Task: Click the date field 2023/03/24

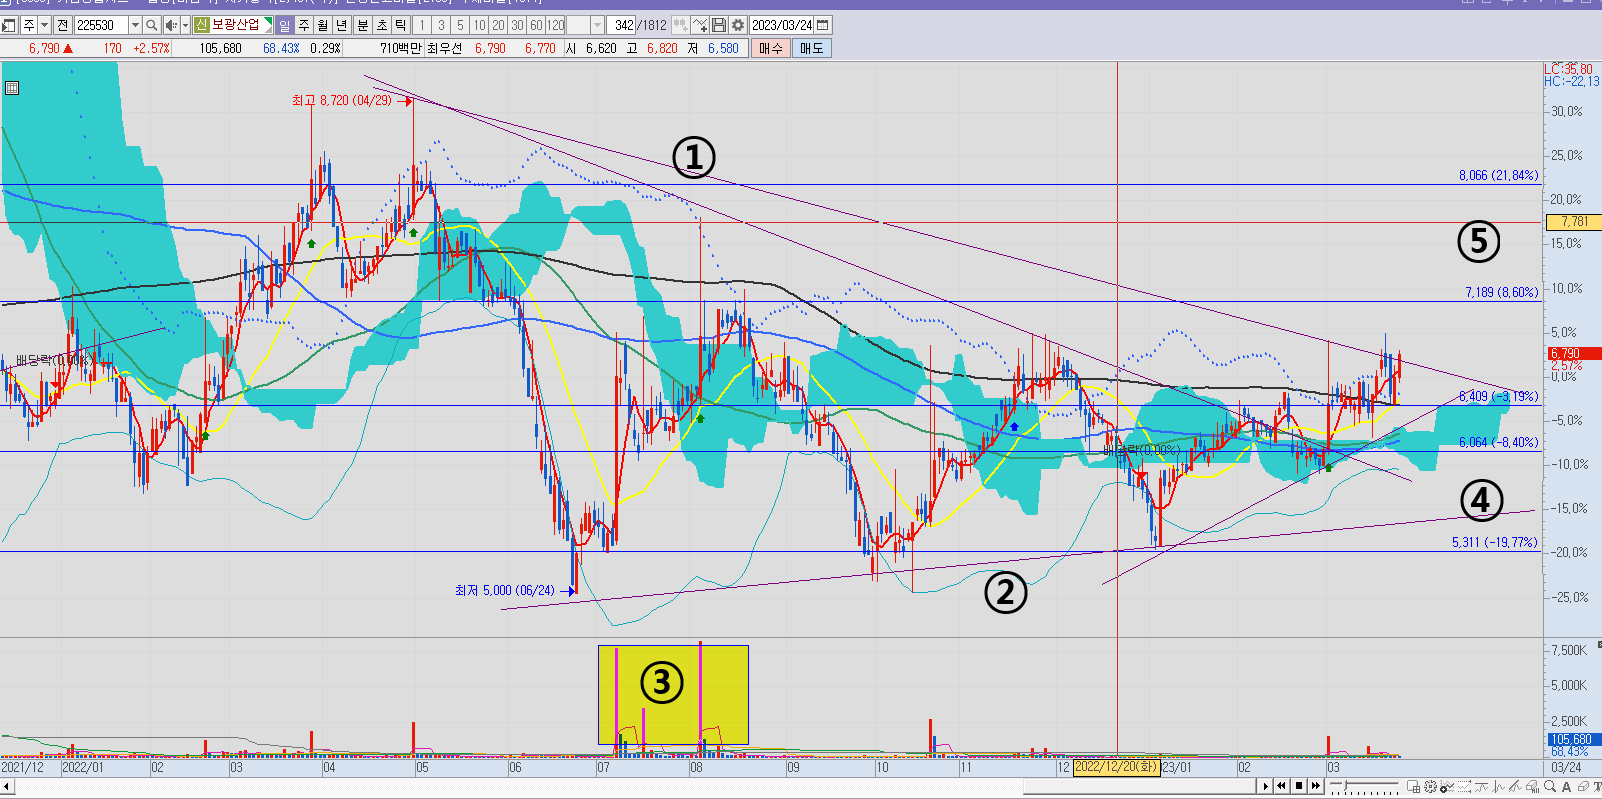Action: point(782,25)
